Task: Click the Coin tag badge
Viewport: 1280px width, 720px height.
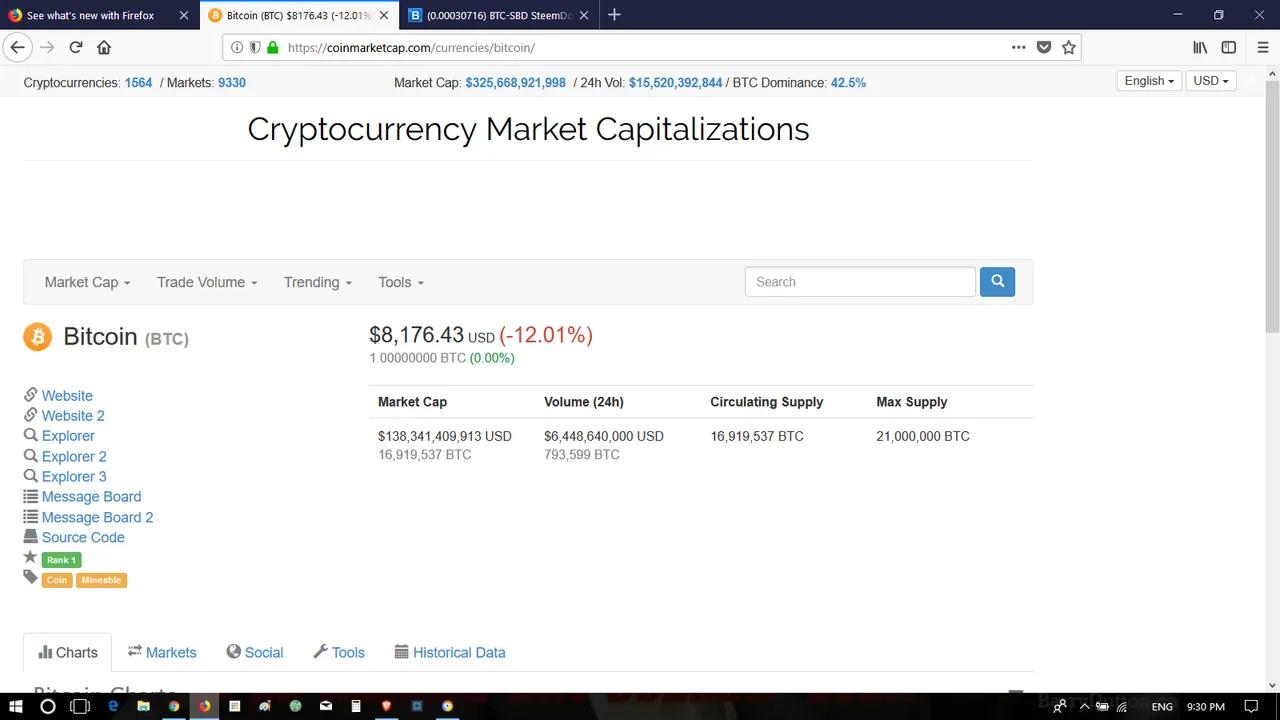Action: coord(57,580)
